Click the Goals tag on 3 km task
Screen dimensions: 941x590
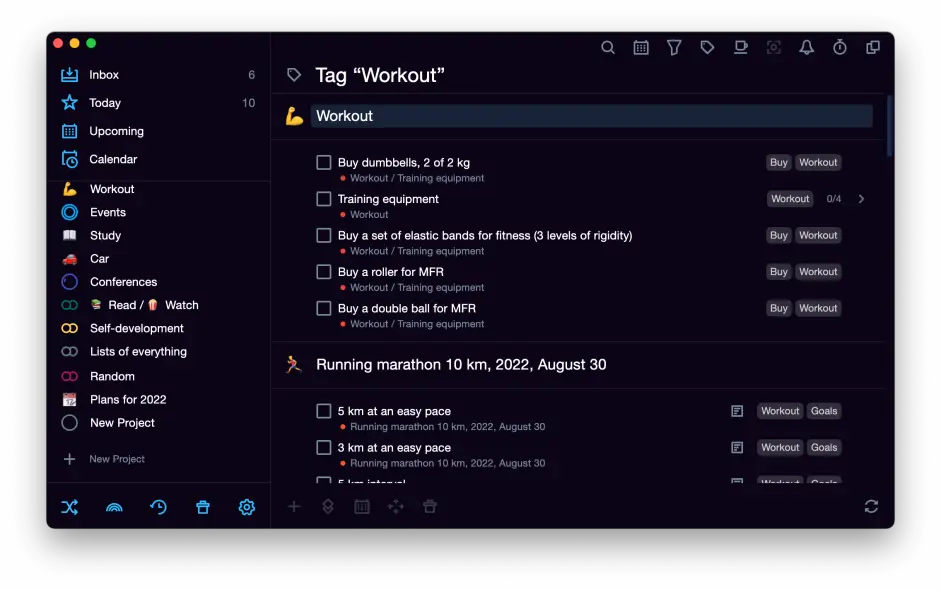click(x=824, y=447)
